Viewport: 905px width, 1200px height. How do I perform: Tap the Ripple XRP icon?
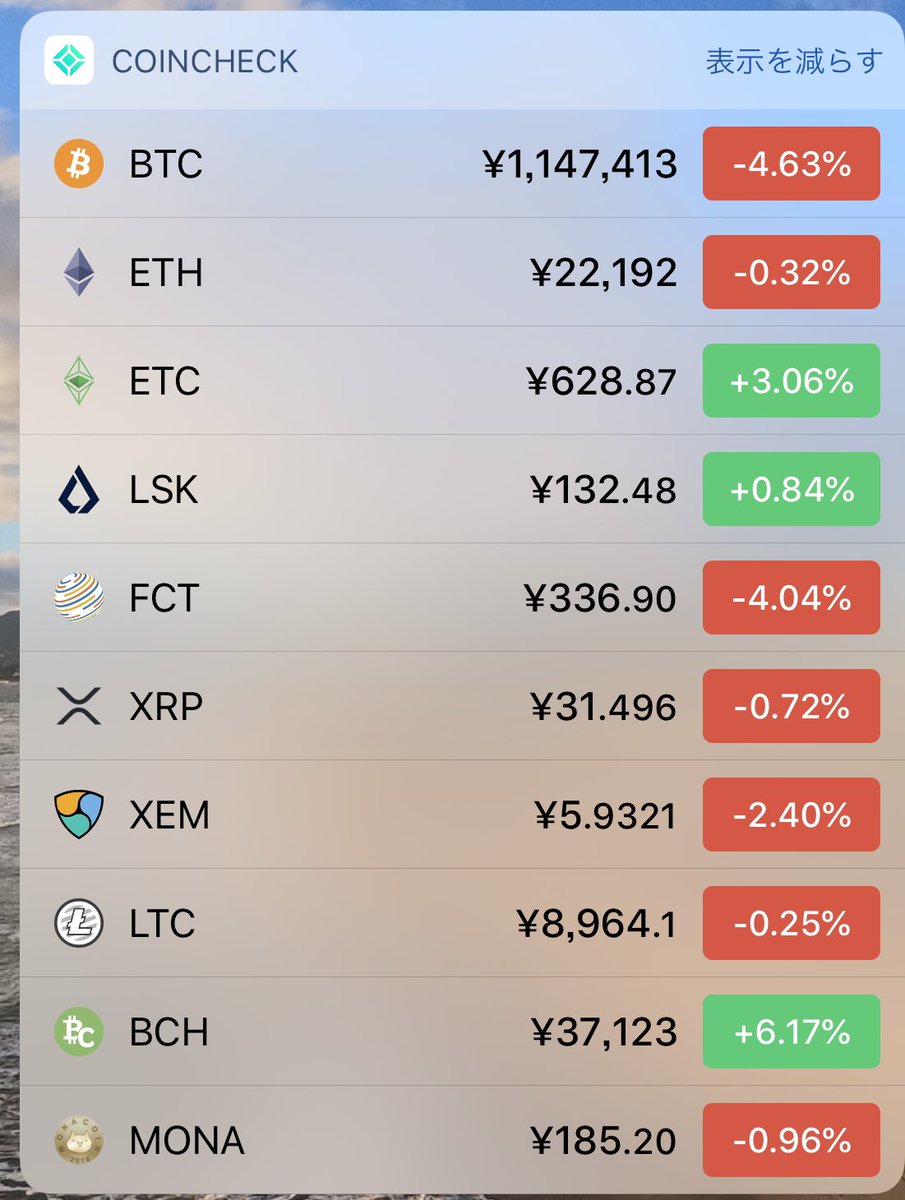[x=78, y=707]
